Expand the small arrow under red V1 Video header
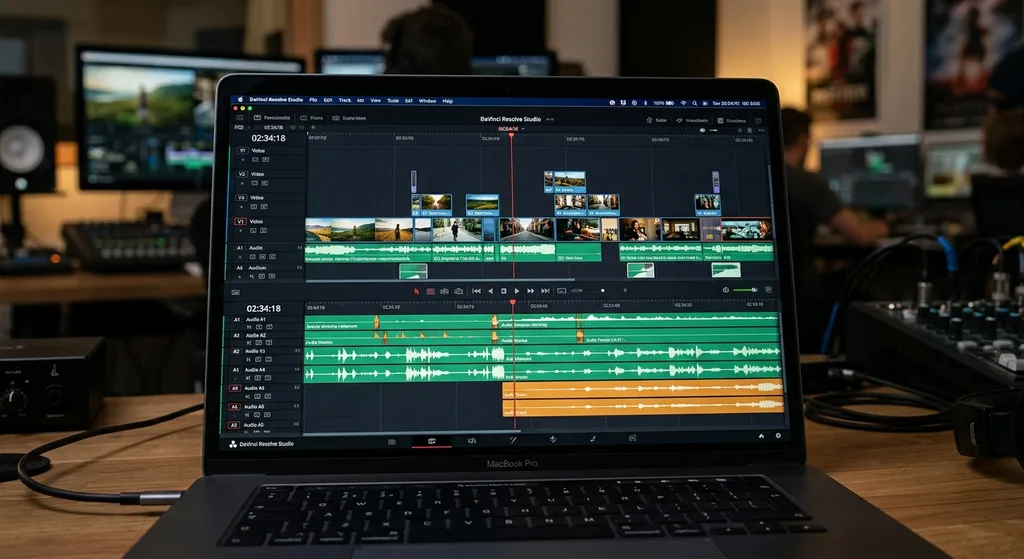This screenshot has width=1024, height=559. 242,231
